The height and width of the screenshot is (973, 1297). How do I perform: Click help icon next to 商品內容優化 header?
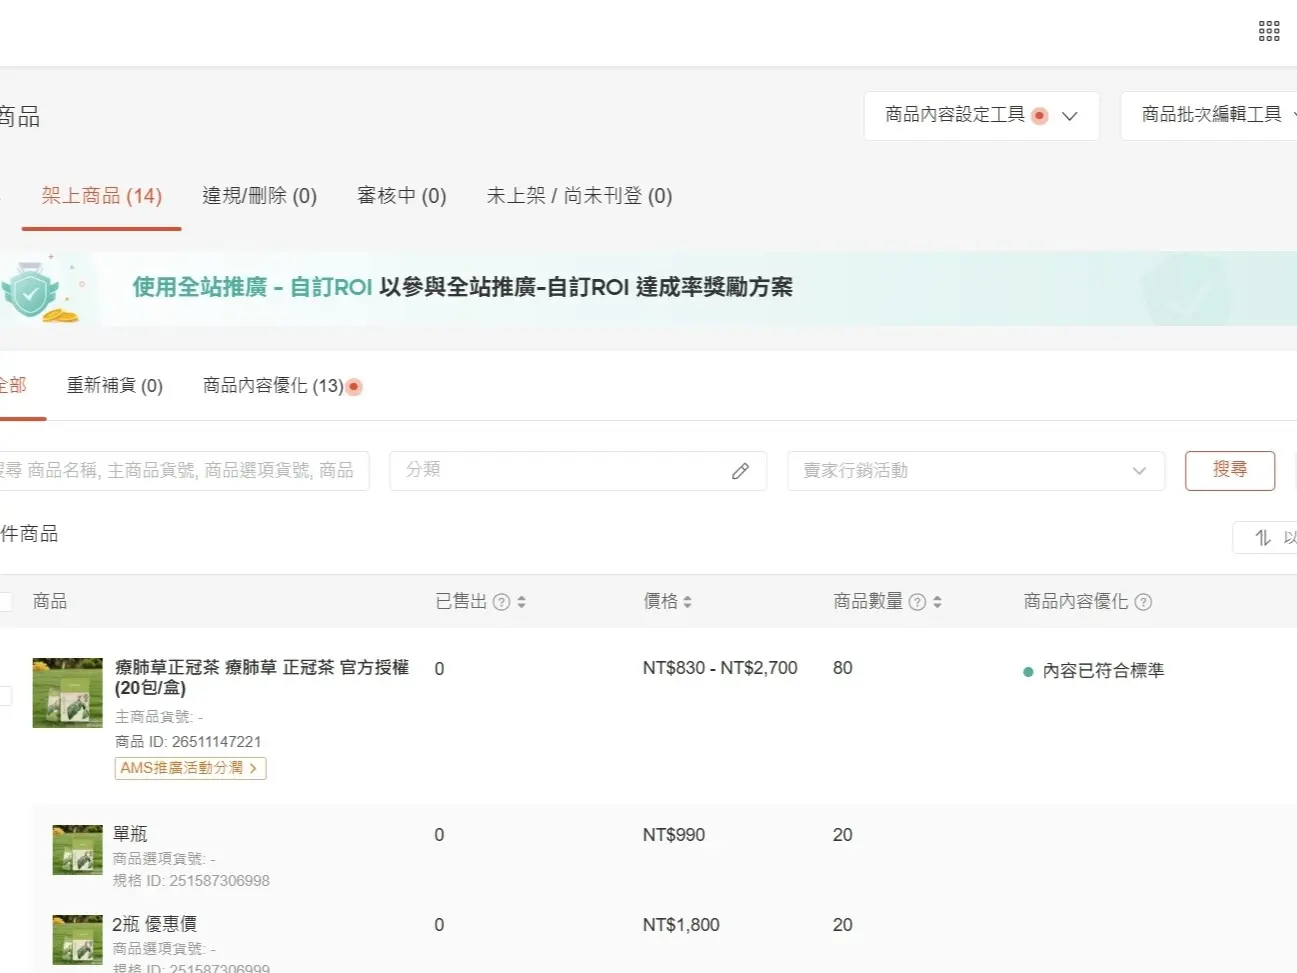tap(1143, 602)
